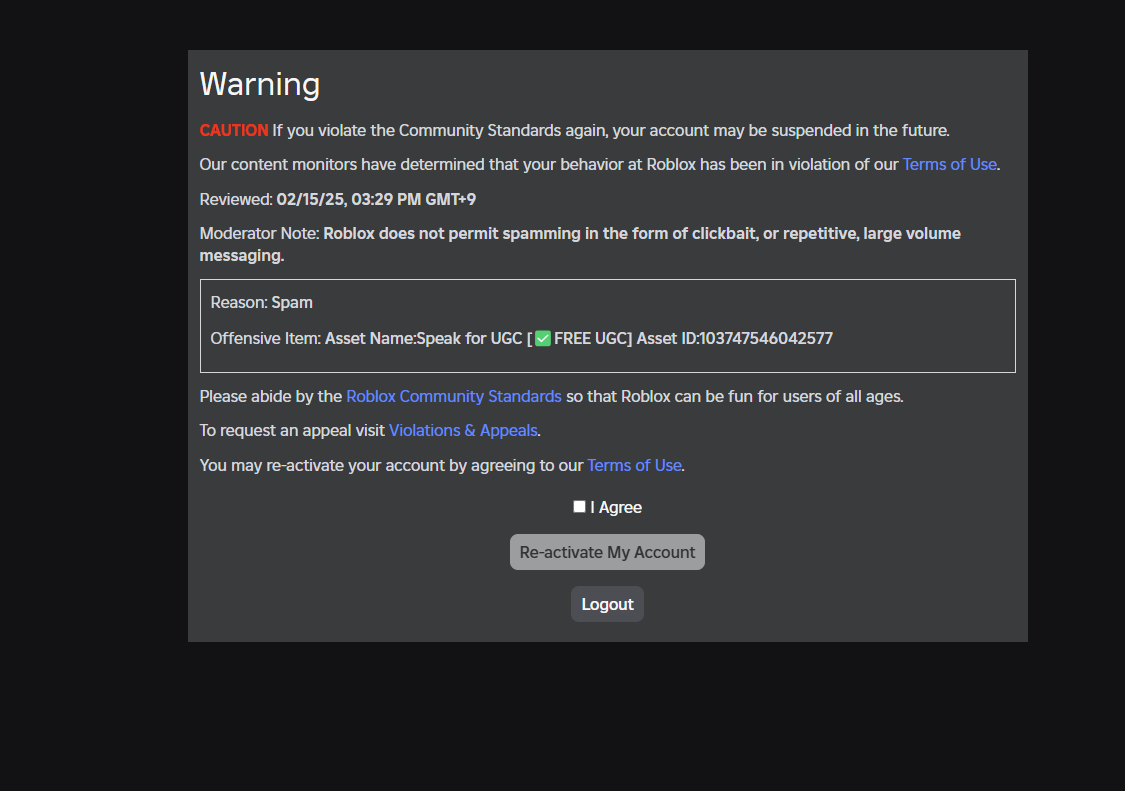Click the Asset ID number 103747546042577

click(x=766, y=338)
